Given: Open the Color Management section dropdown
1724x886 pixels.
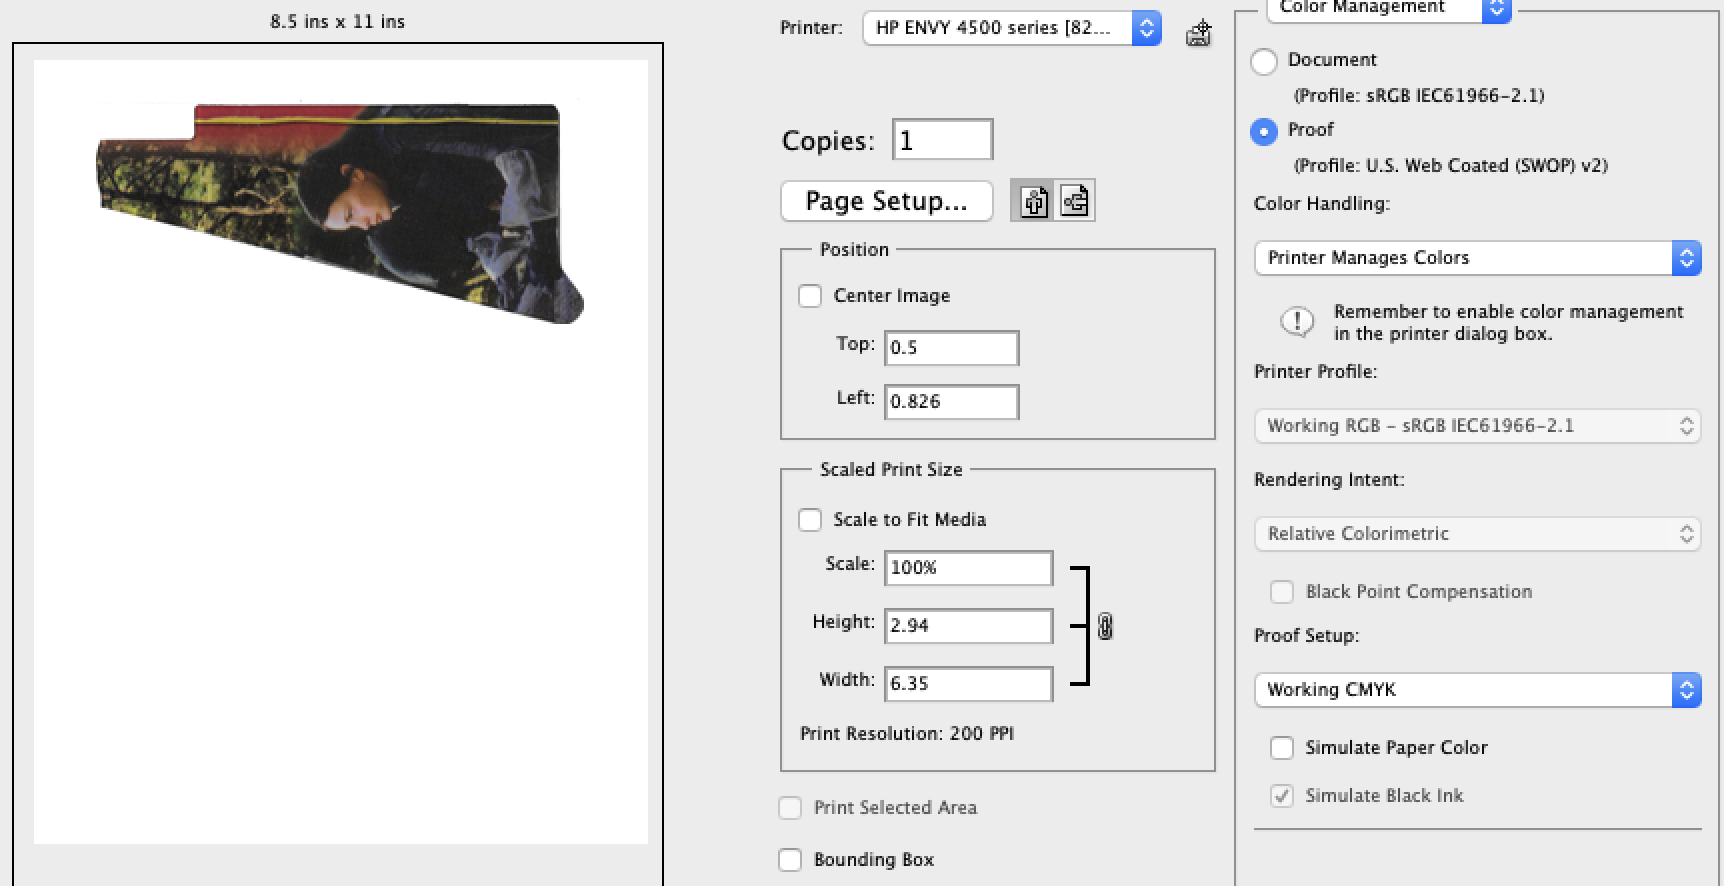Looking at the screenshot, I should pos(1388,8).
